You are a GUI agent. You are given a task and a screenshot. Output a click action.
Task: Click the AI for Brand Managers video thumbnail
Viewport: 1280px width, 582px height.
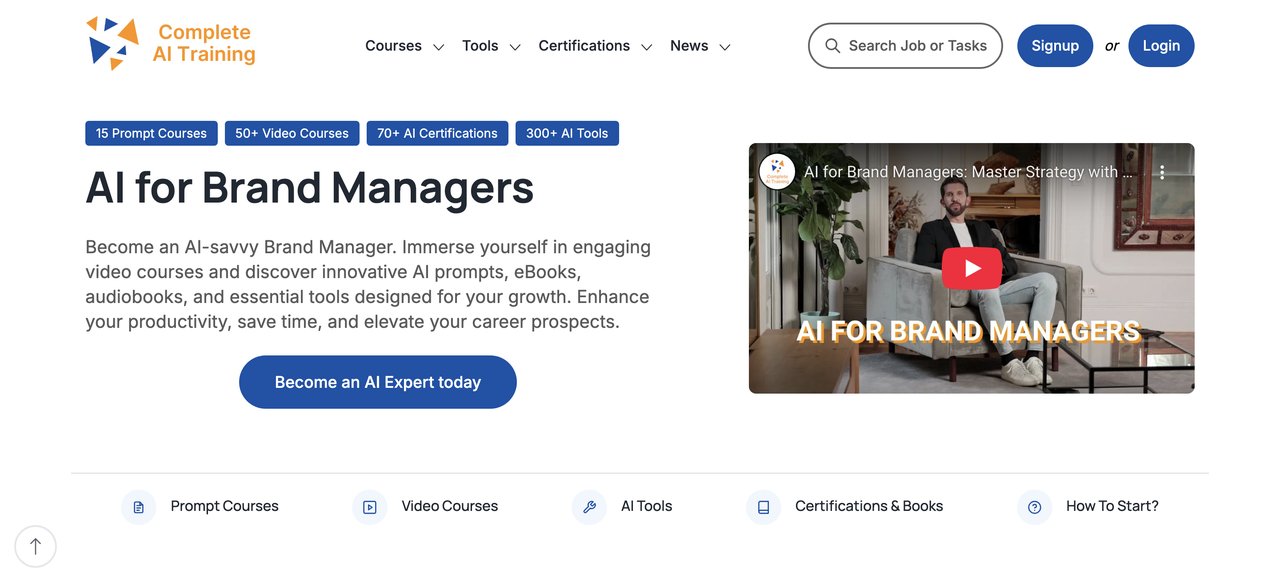tap(972, 268)
